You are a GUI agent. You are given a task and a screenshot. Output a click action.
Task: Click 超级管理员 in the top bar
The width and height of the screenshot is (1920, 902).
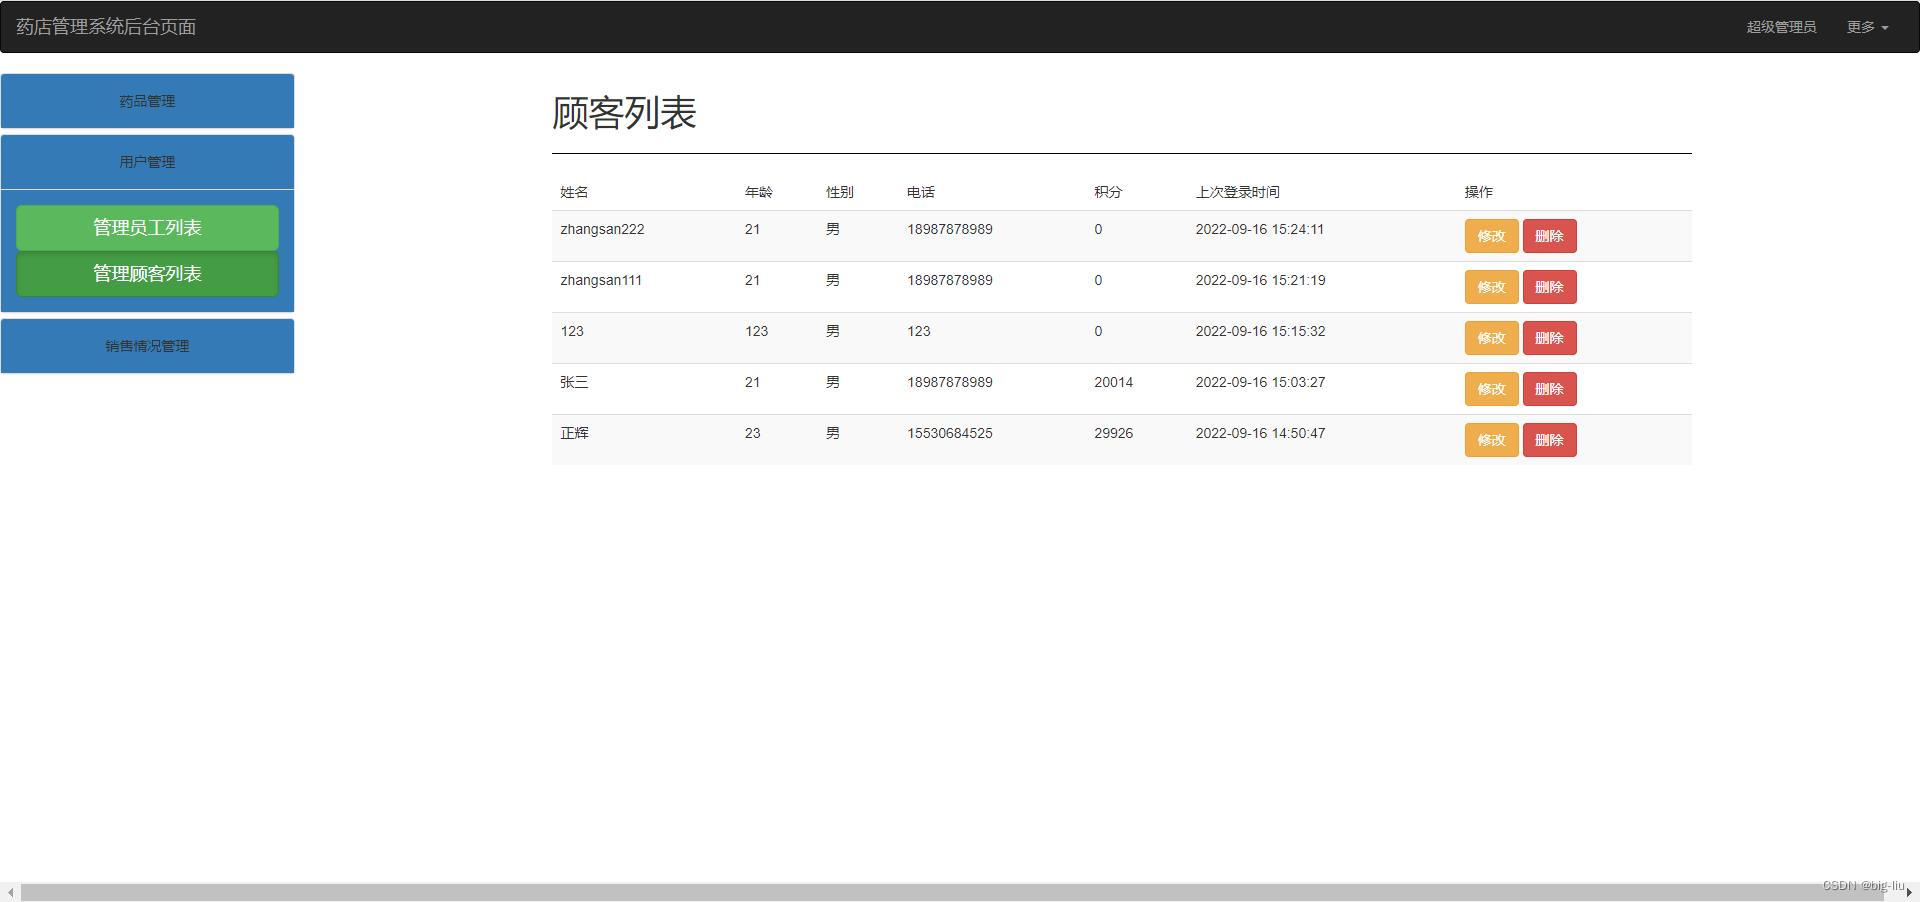pos(1781,27)
